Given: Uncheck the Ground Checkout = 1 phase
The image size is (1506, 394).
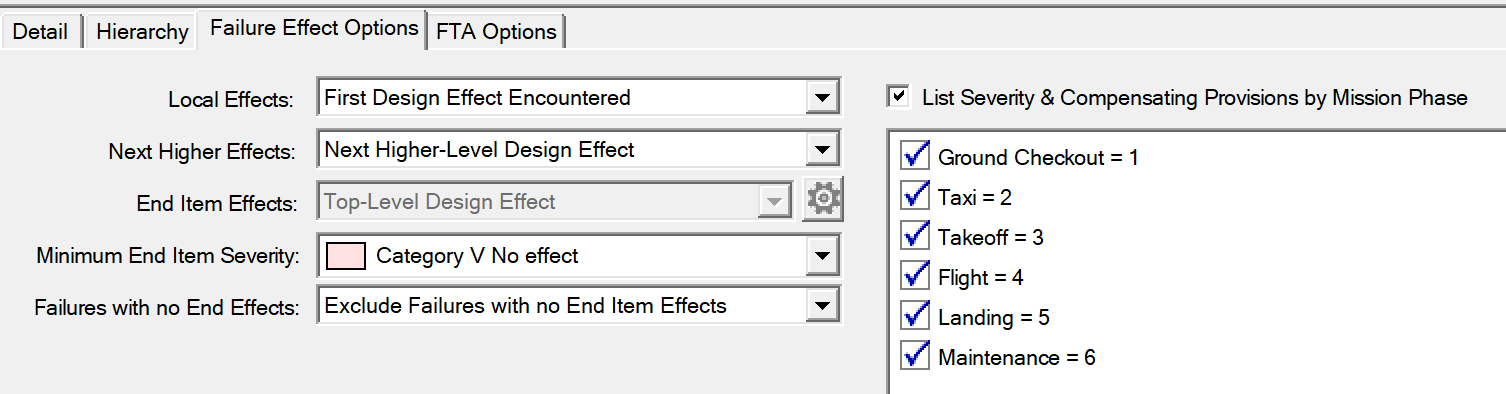Looking at the screenshot, I should pos(916,156).
